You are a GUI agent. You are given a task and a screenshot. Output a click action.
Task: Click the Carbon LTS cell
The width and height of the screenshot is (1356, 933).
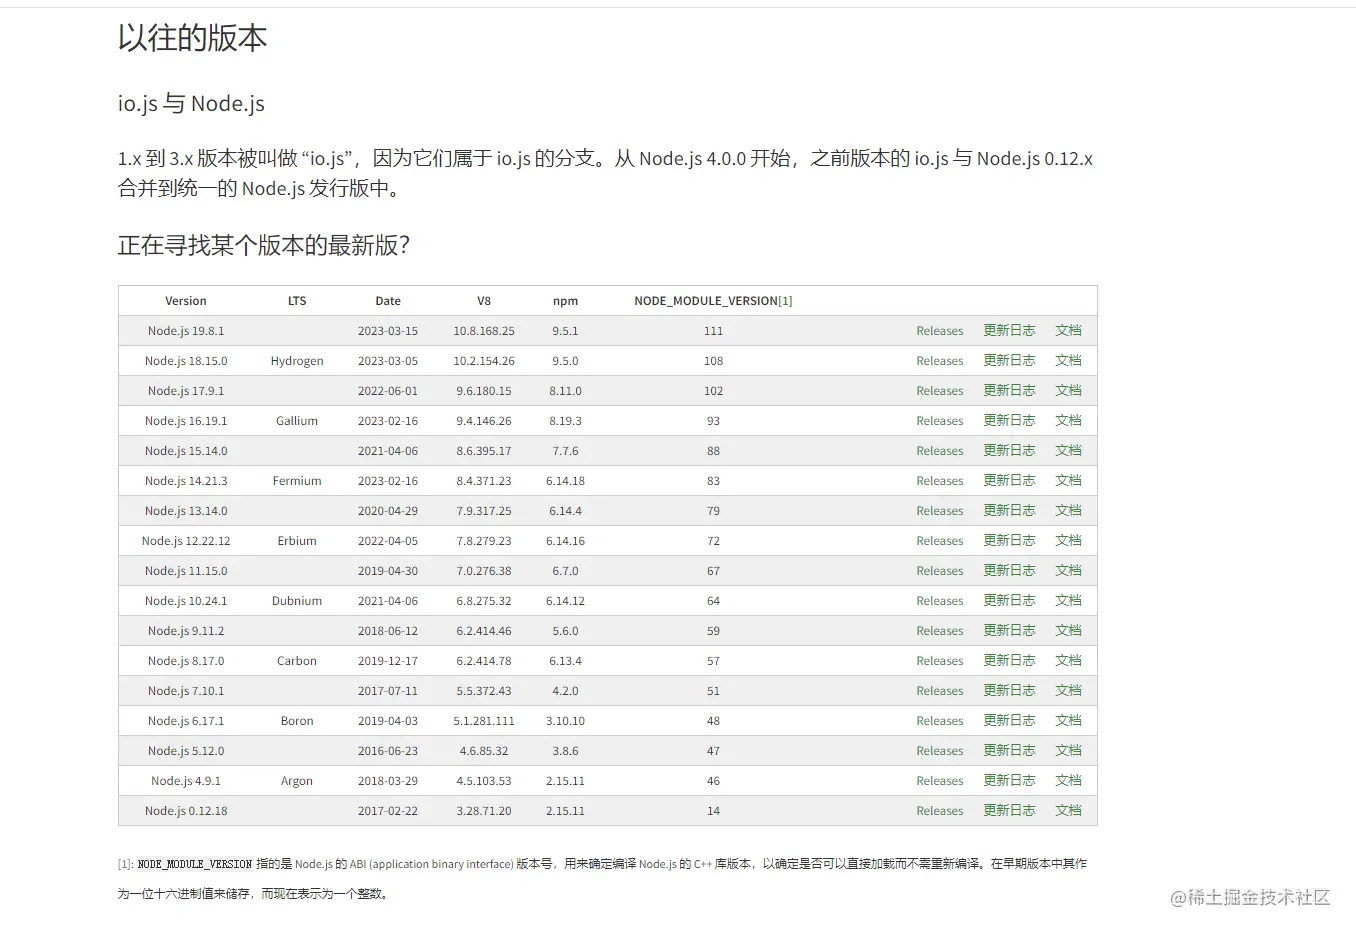(x=297, y=661)
